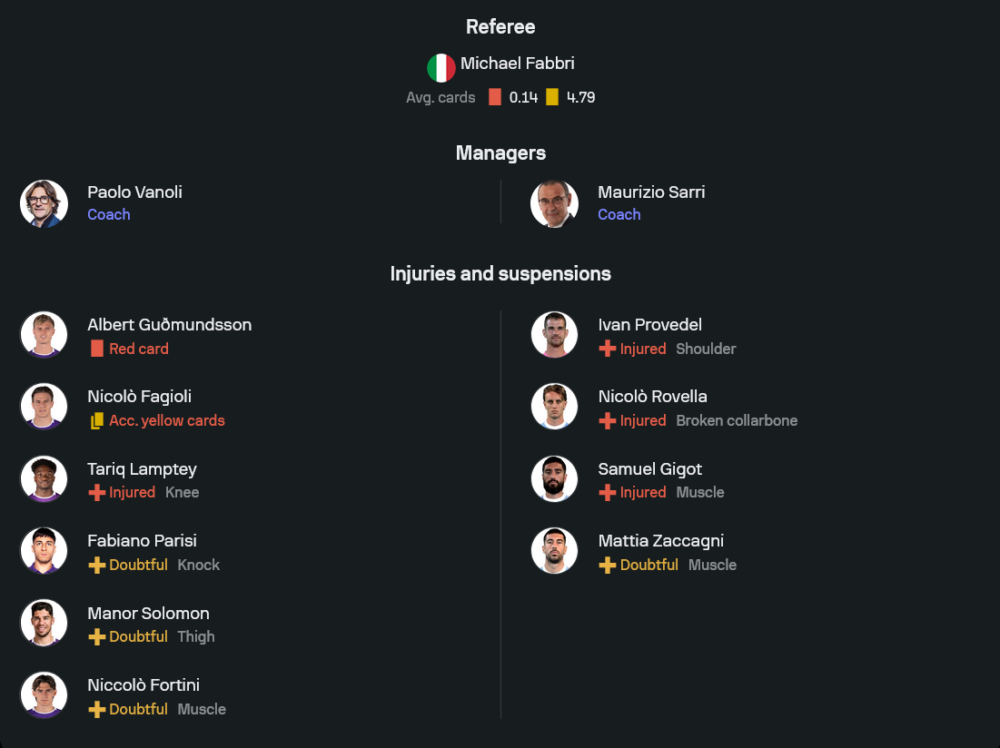Click the yellow doubtful cross for Fabiano Parisi
Screen dimensions: 1000x748
tap(97, 565)
